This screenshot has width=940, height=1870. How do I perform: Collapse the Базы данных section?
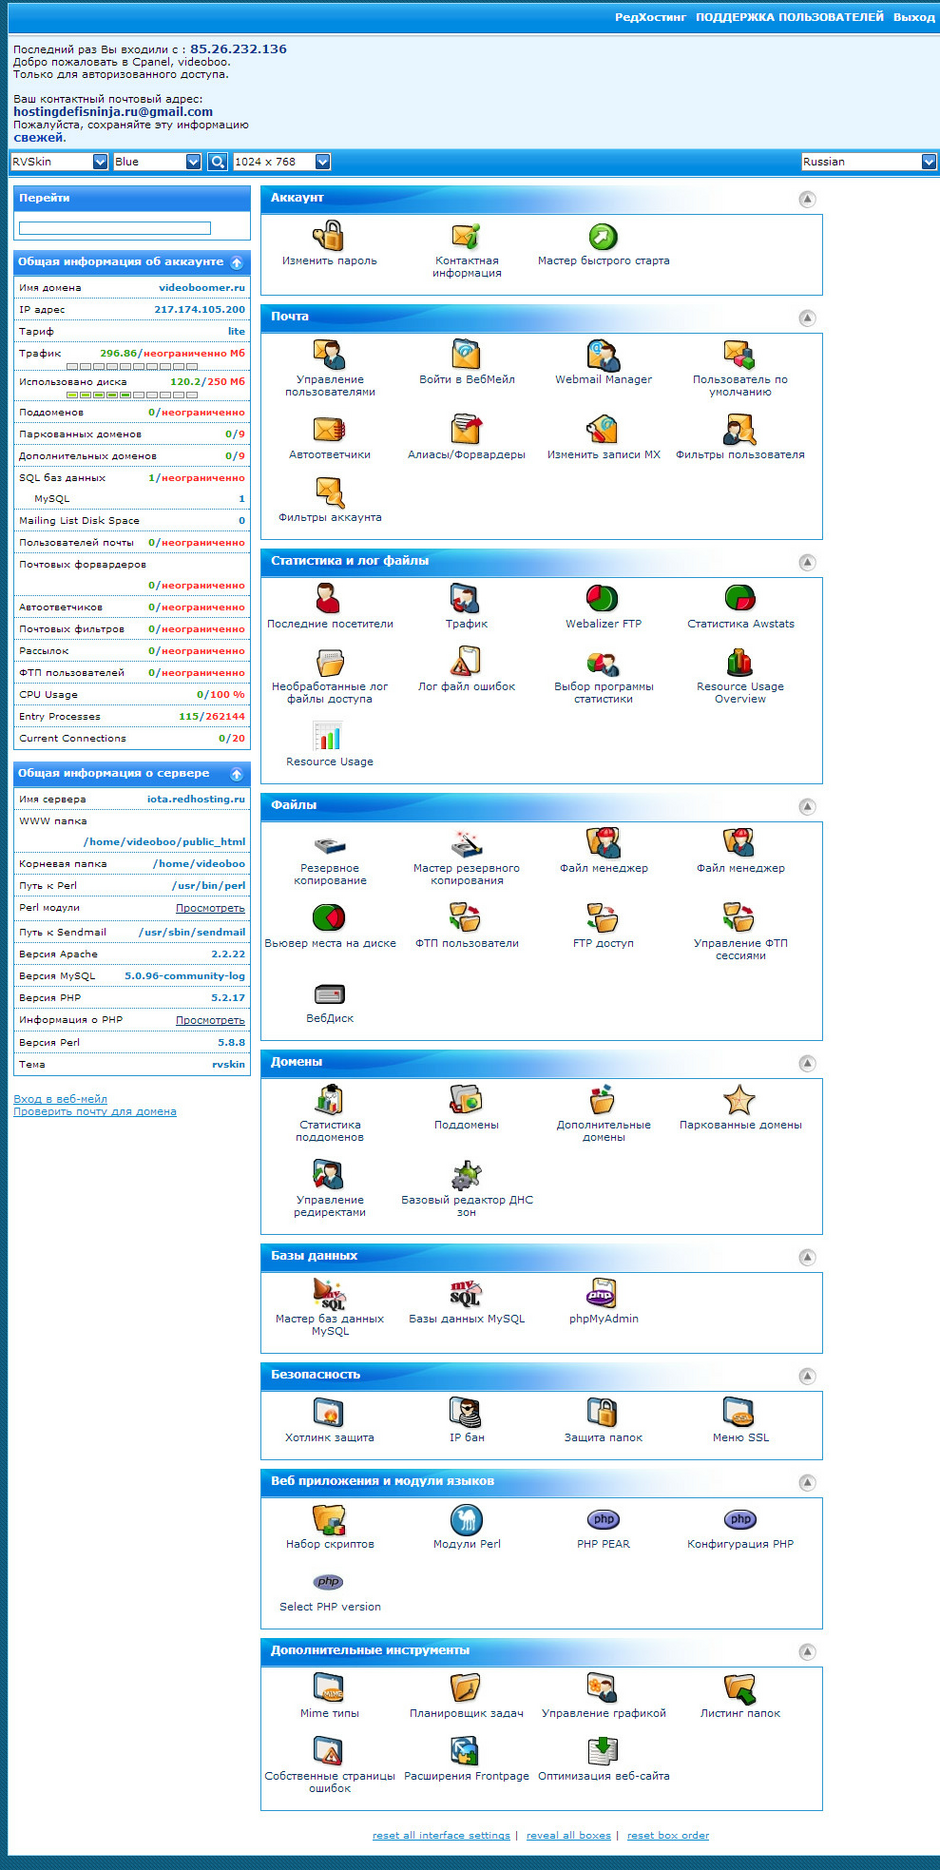coord(807,1257)
